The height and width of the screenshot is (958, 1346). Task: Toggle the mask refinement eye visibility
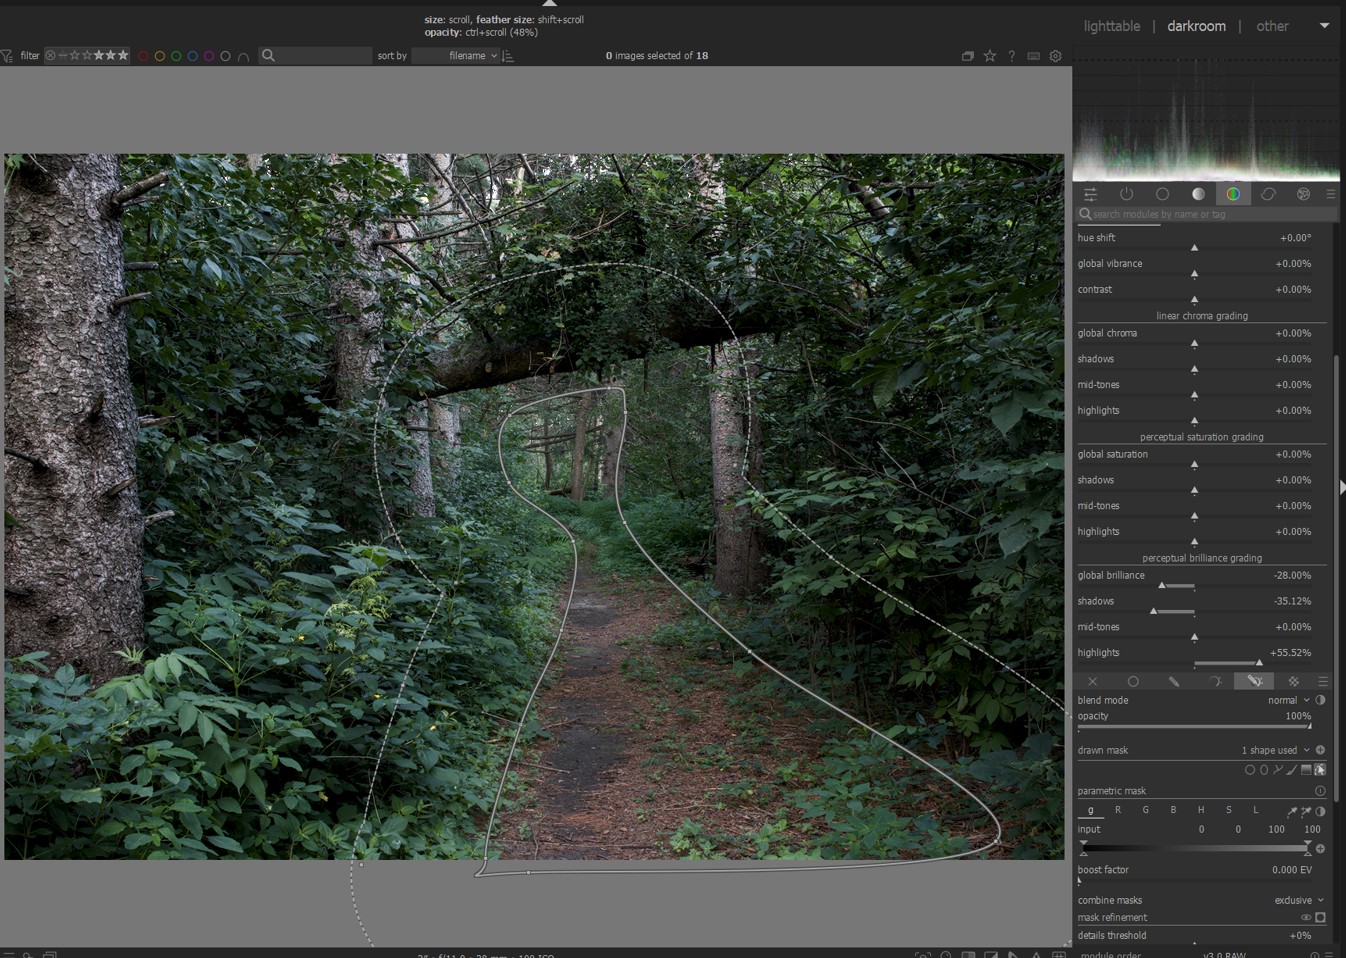click(1305, 918)
